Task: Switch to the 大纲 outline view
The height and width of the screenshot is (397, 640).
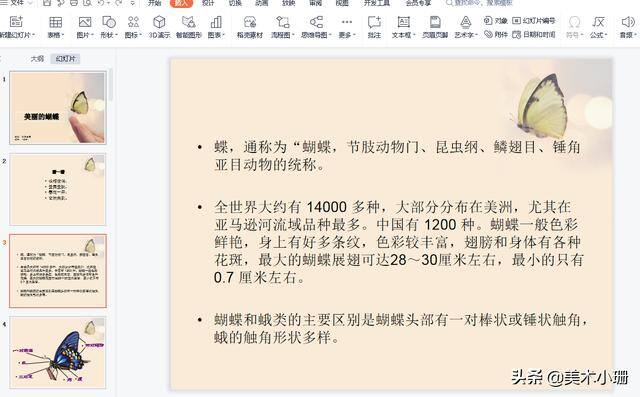Action: point(37,59)
